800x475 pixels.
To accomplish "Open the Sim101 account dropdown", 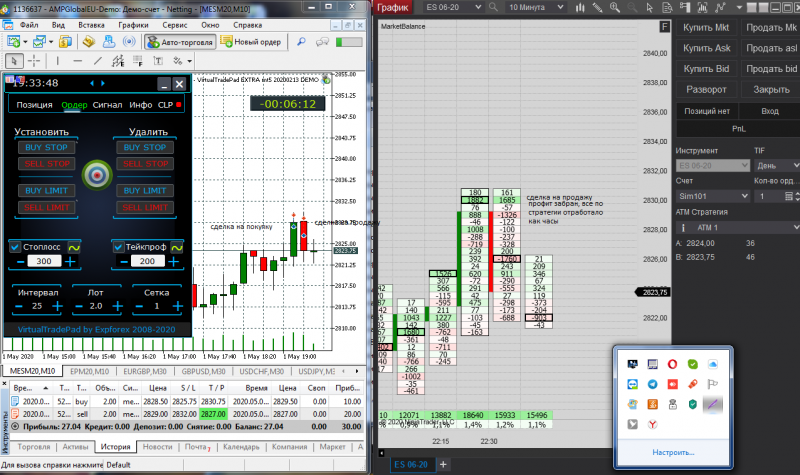I will 713,196.
